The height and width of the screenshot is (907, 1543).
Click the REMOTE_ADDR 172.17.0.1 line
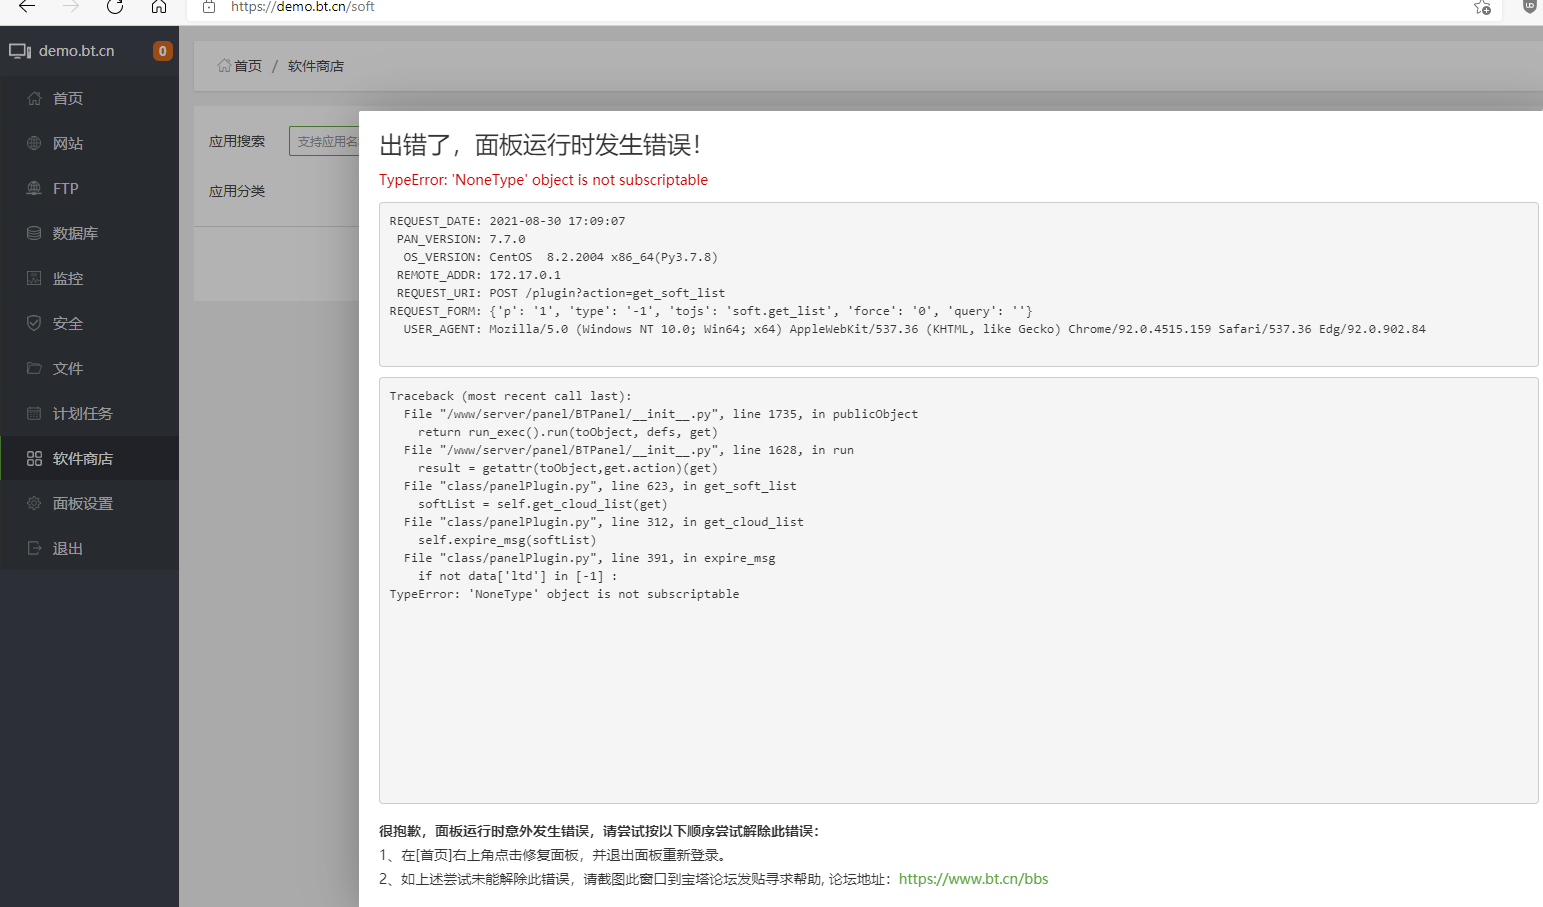point(479,275)
